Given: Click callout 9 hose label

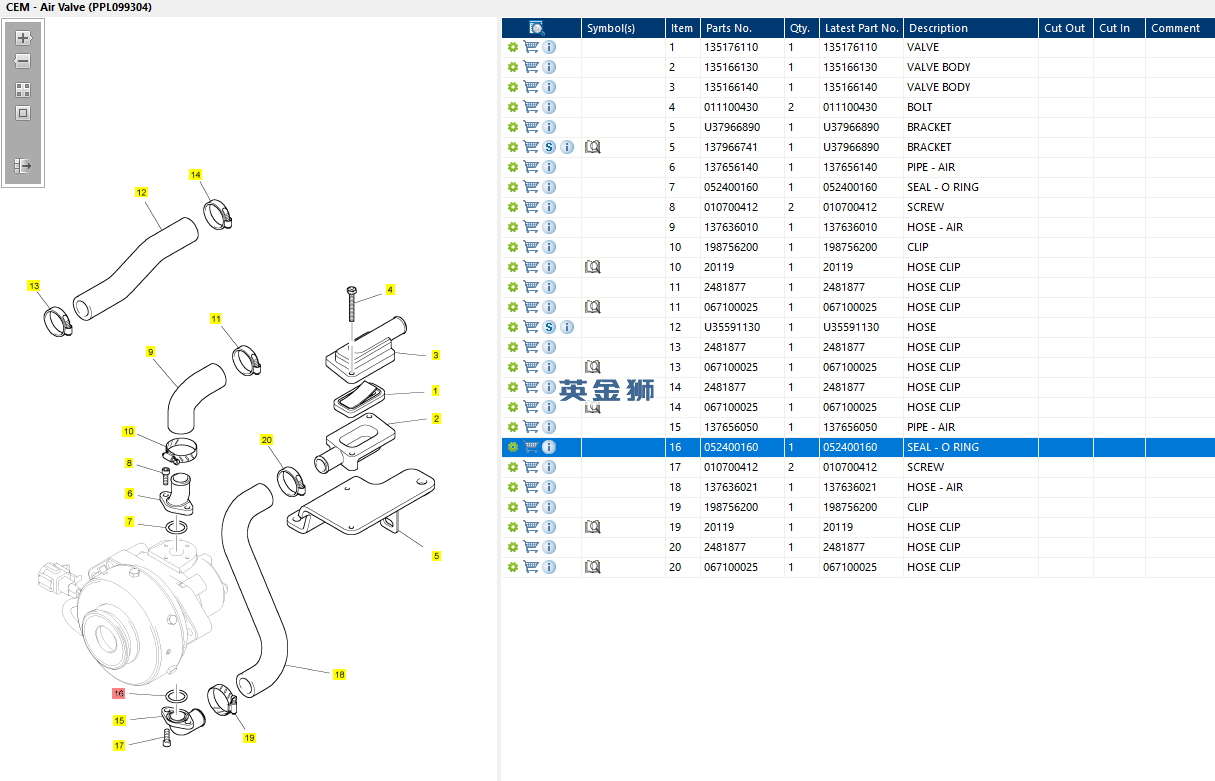Looking at the screenshot, I should pos(151,352).
